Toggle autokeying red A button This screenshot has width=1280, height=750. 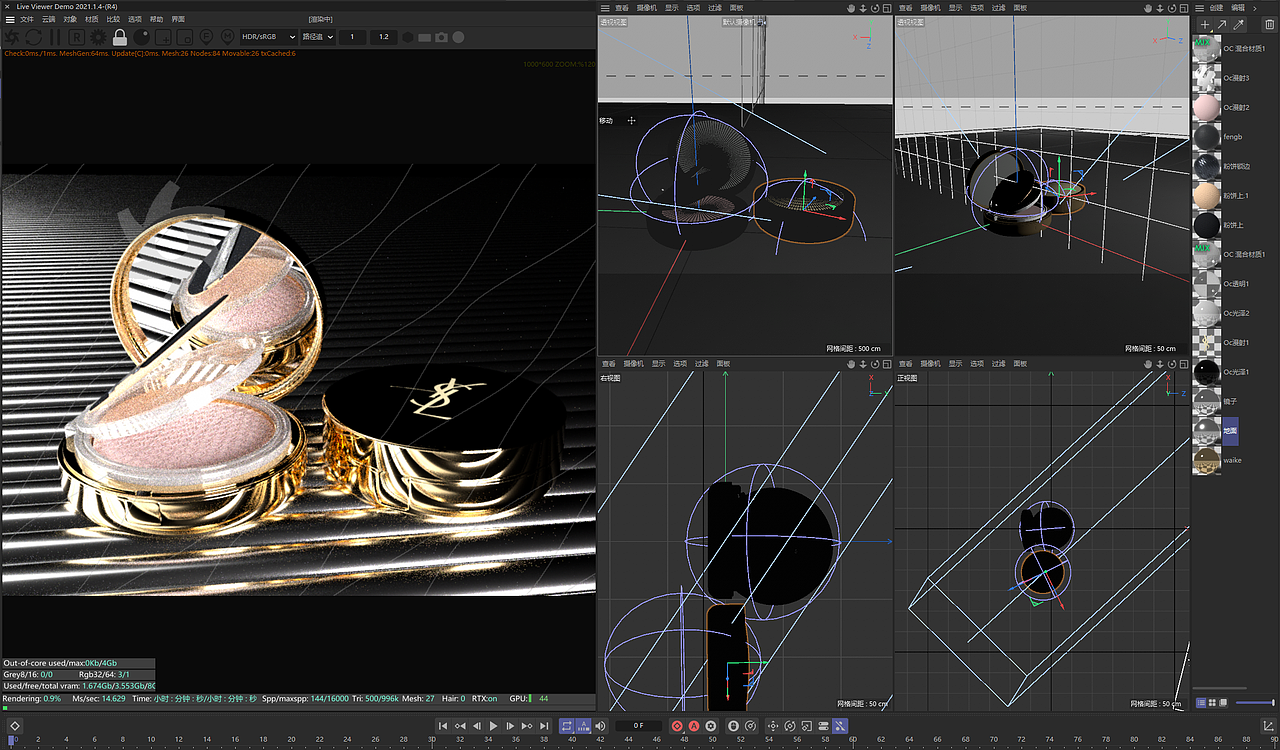694,725
